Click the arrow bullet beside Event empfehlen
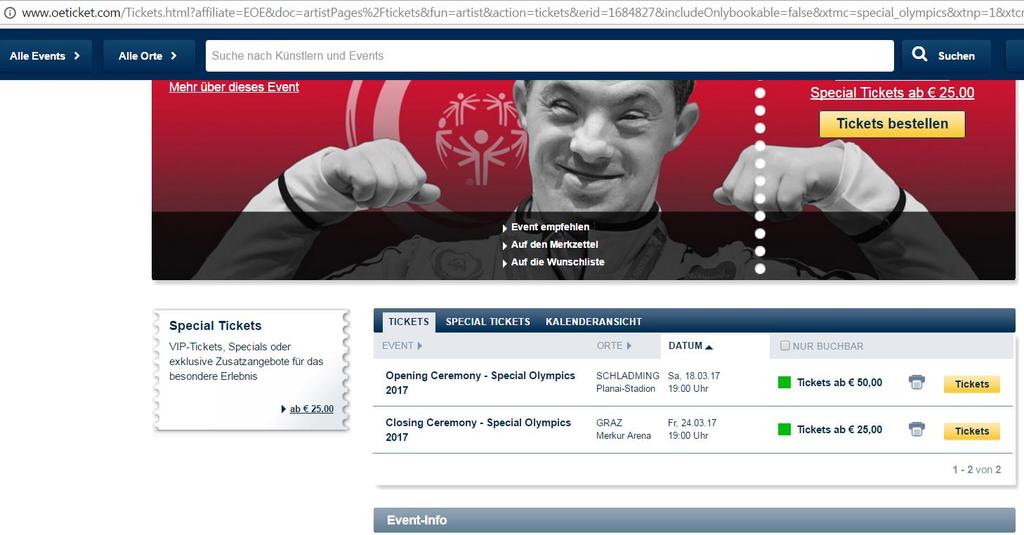This screenshot has width=1024, height=535. coord(505,228)
